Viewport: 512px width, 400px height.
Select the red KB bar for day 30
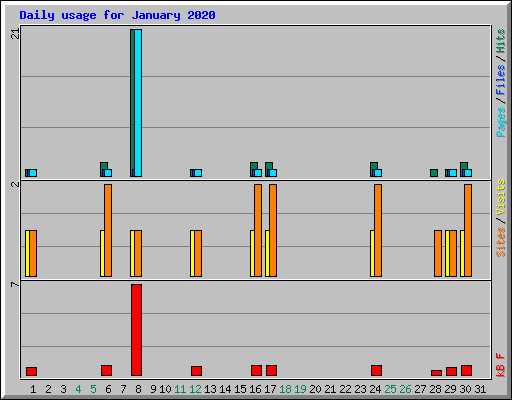click(x=466, y=370)
